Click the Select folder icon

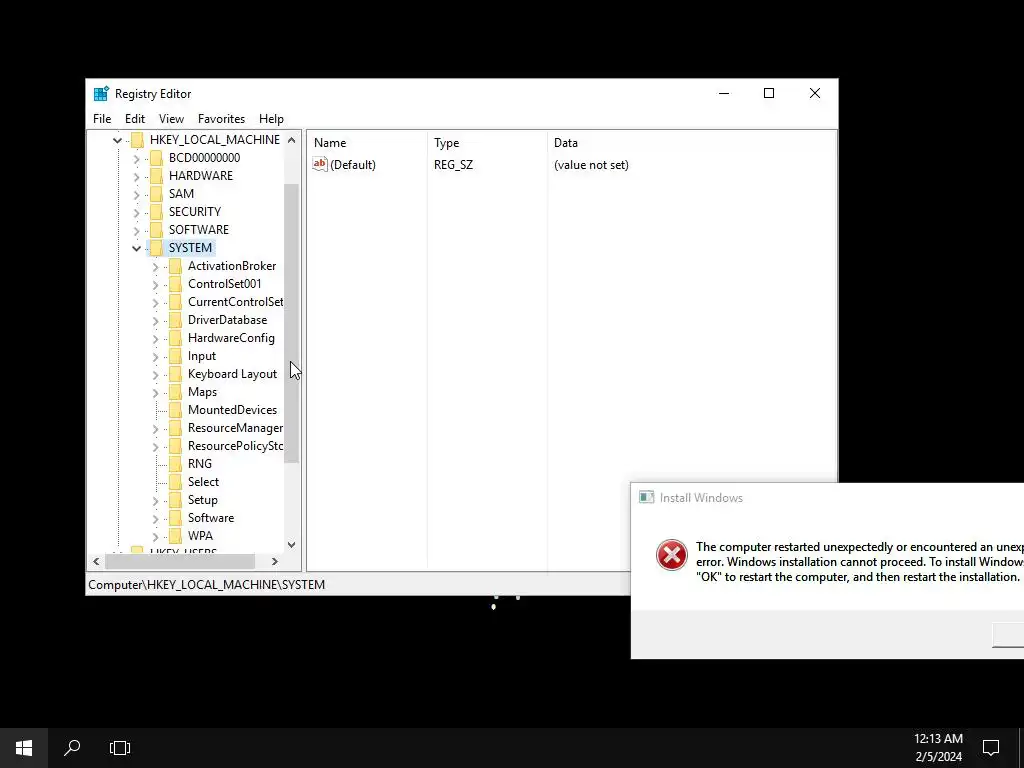(175, 482)
